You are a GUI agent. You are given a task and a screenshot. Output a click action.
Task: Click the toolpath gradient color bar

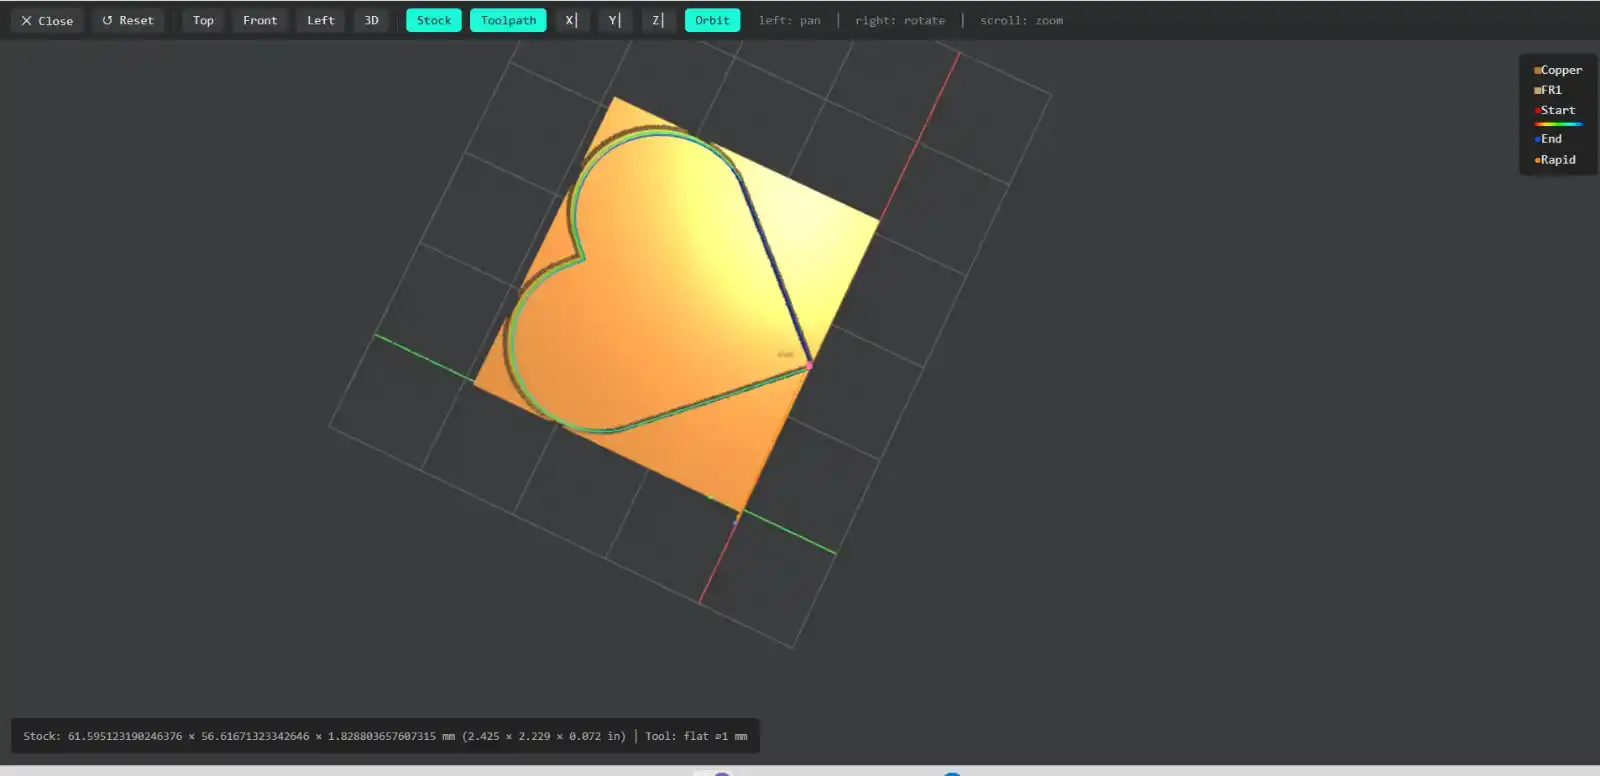pos(1558,124)
